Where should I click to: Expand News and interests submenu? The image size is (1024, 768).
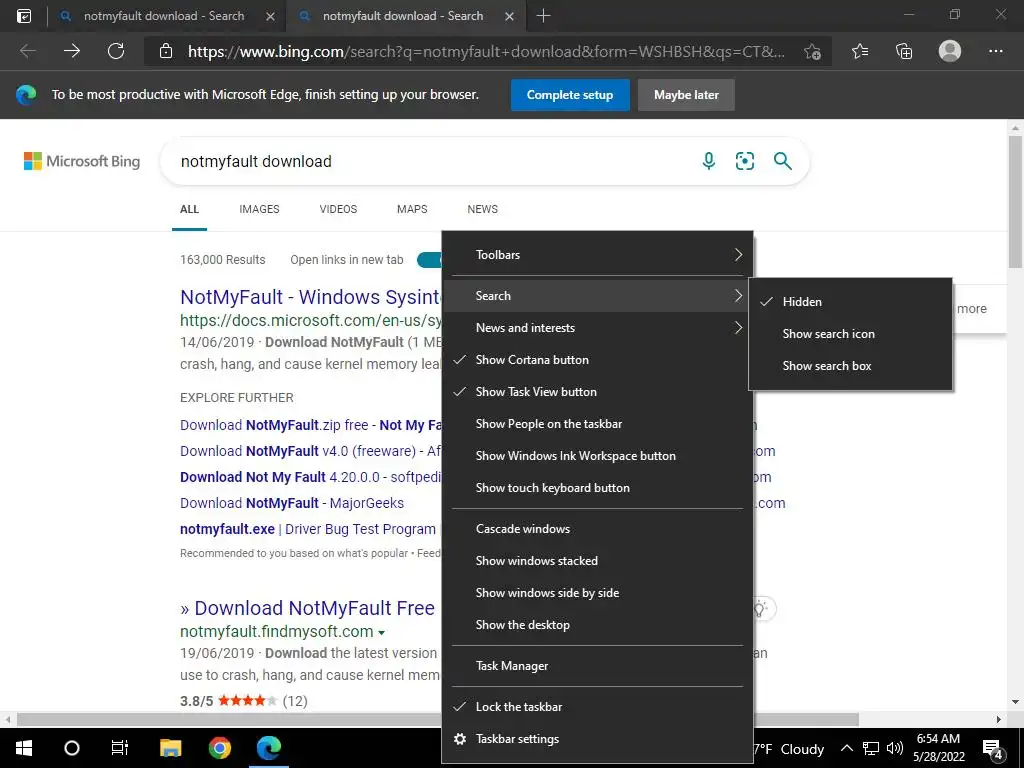pos(598,328)
